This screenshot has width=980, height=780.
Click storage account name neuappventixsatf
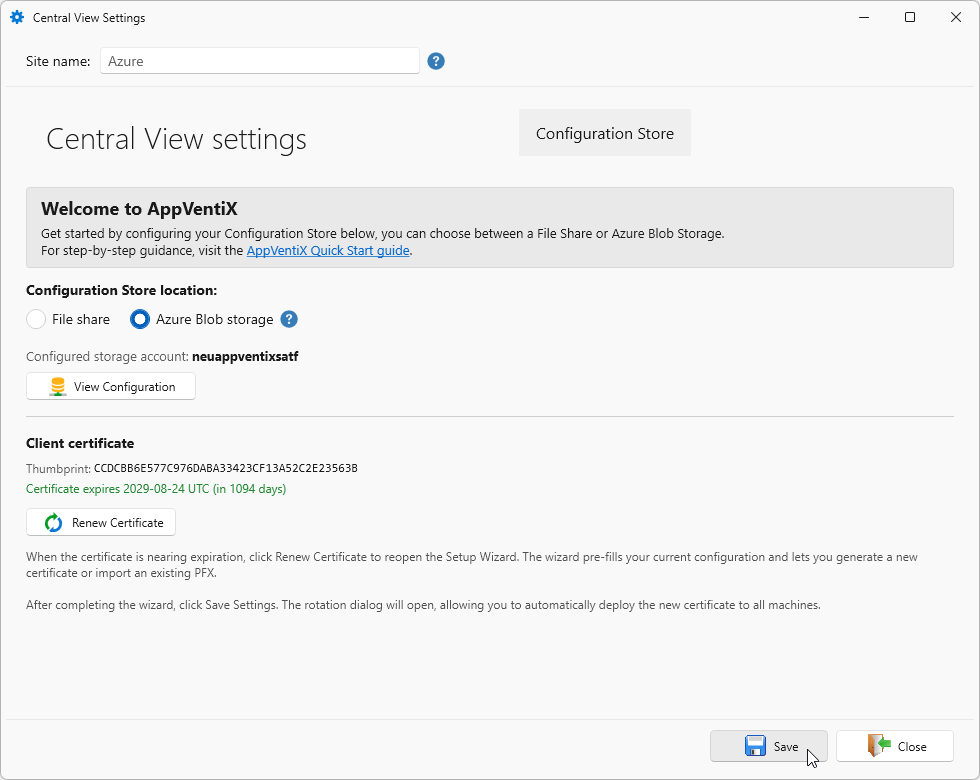(x=245, y=356)
